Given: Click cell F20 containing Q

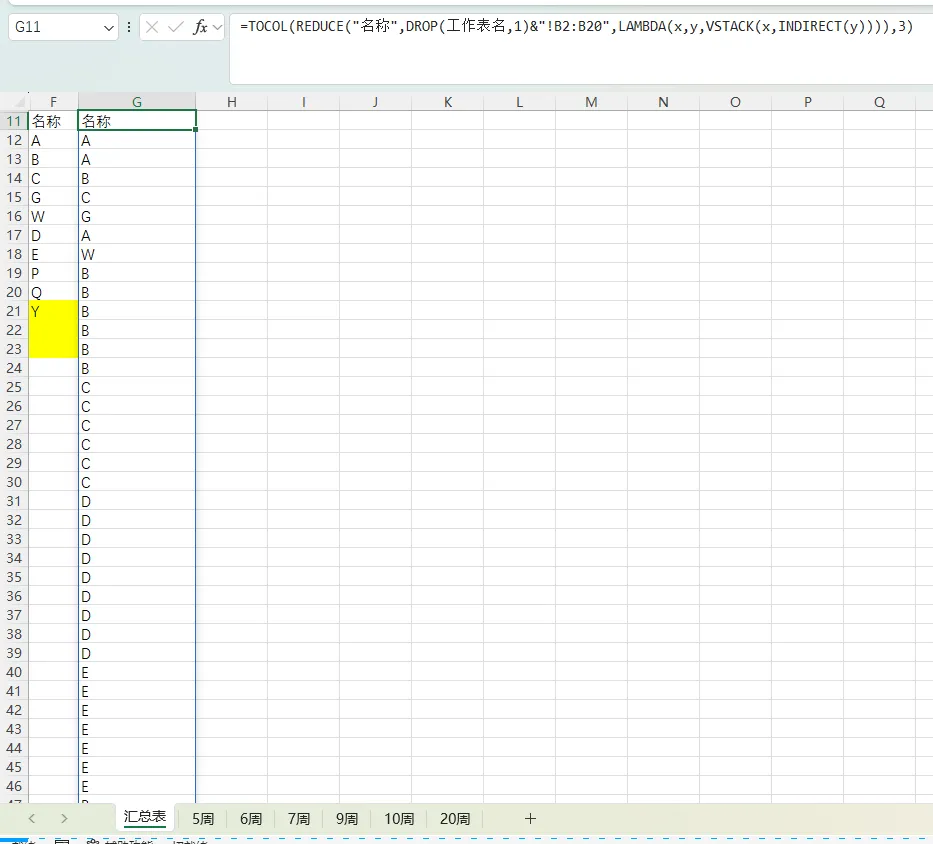Looking at the screenshot, I should [54, 292].
